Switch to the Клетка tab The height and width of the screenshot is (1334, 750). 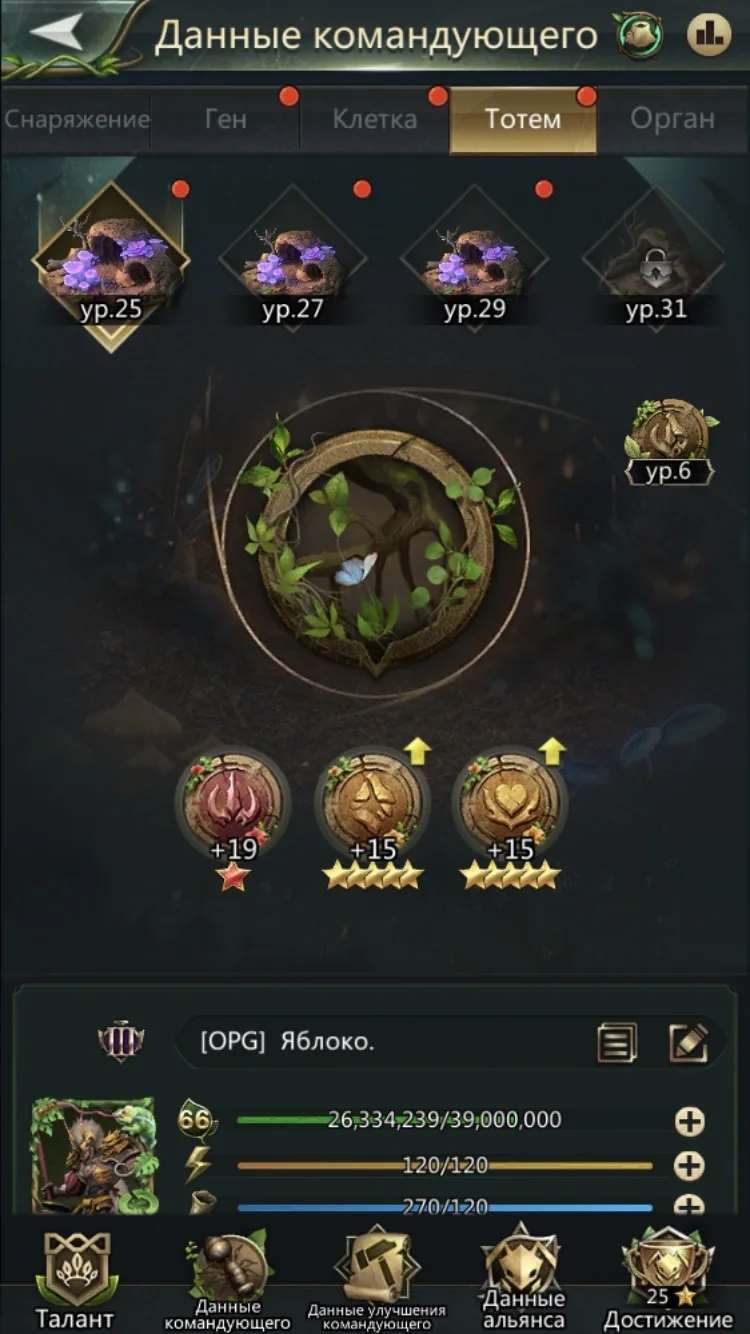[375, 120]
